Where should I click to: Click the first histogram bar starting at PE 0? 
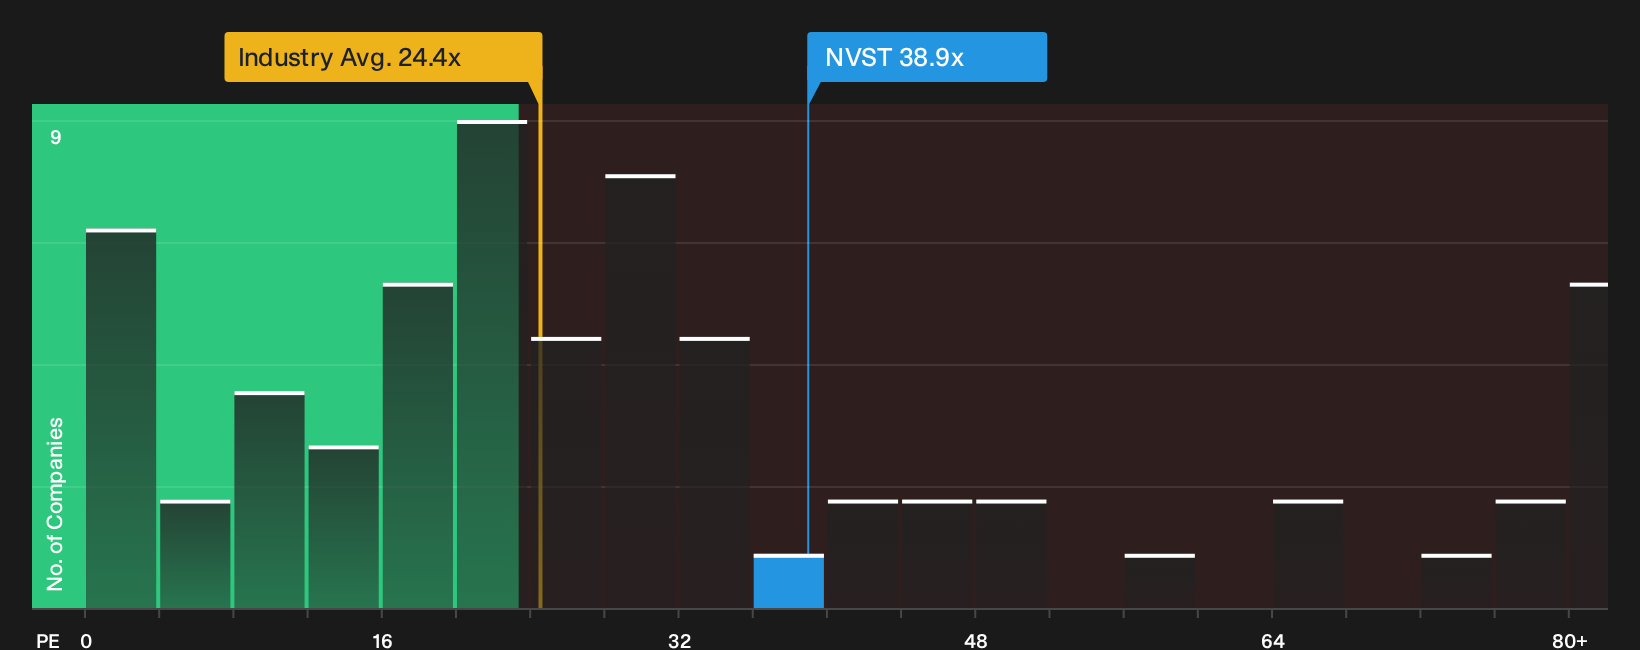pos(121,419)
